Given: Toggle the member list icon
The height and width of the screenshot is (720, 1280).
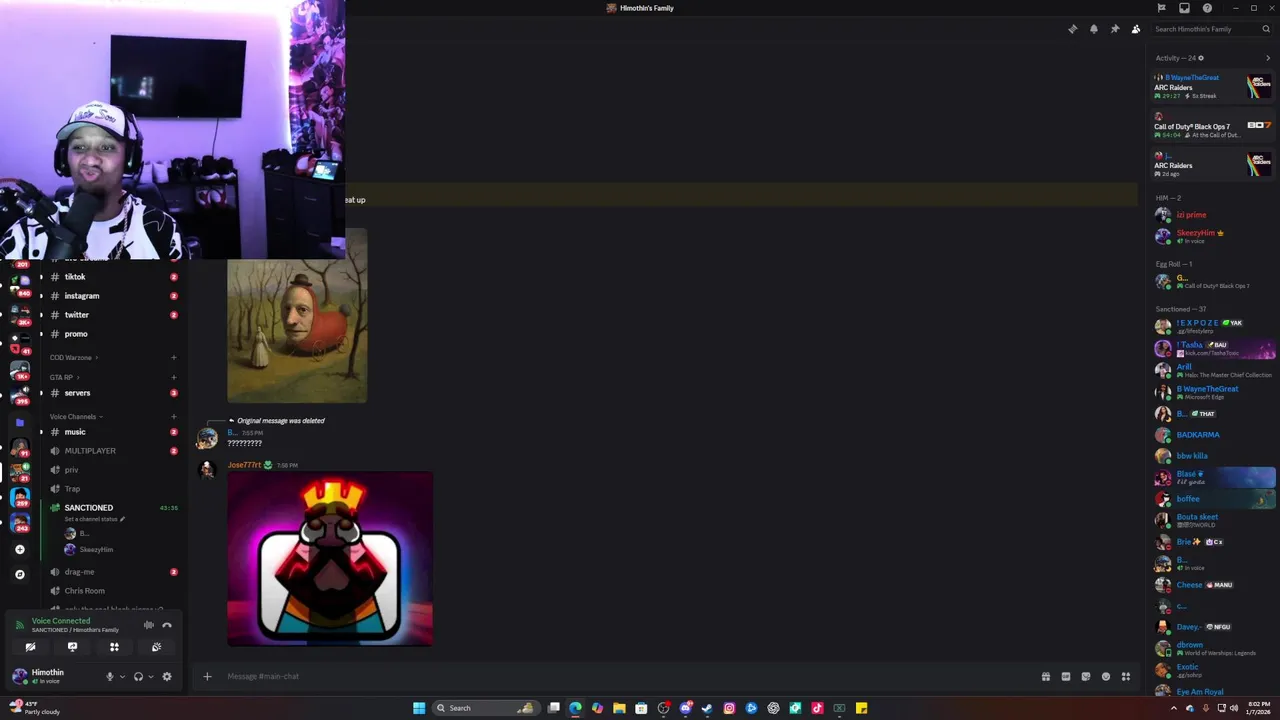Looking at the screenshot, I should click(x=1136, y=29).
